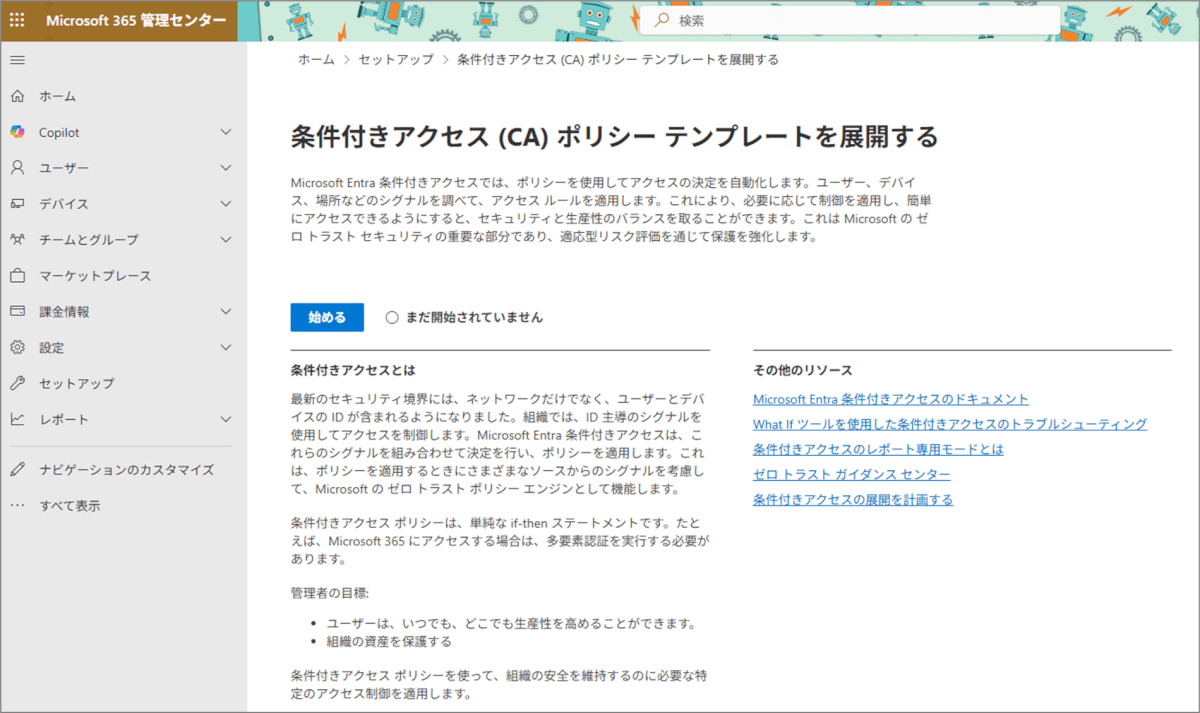
Task: Click the チームとグループ people icon
Action: (17, 240)
